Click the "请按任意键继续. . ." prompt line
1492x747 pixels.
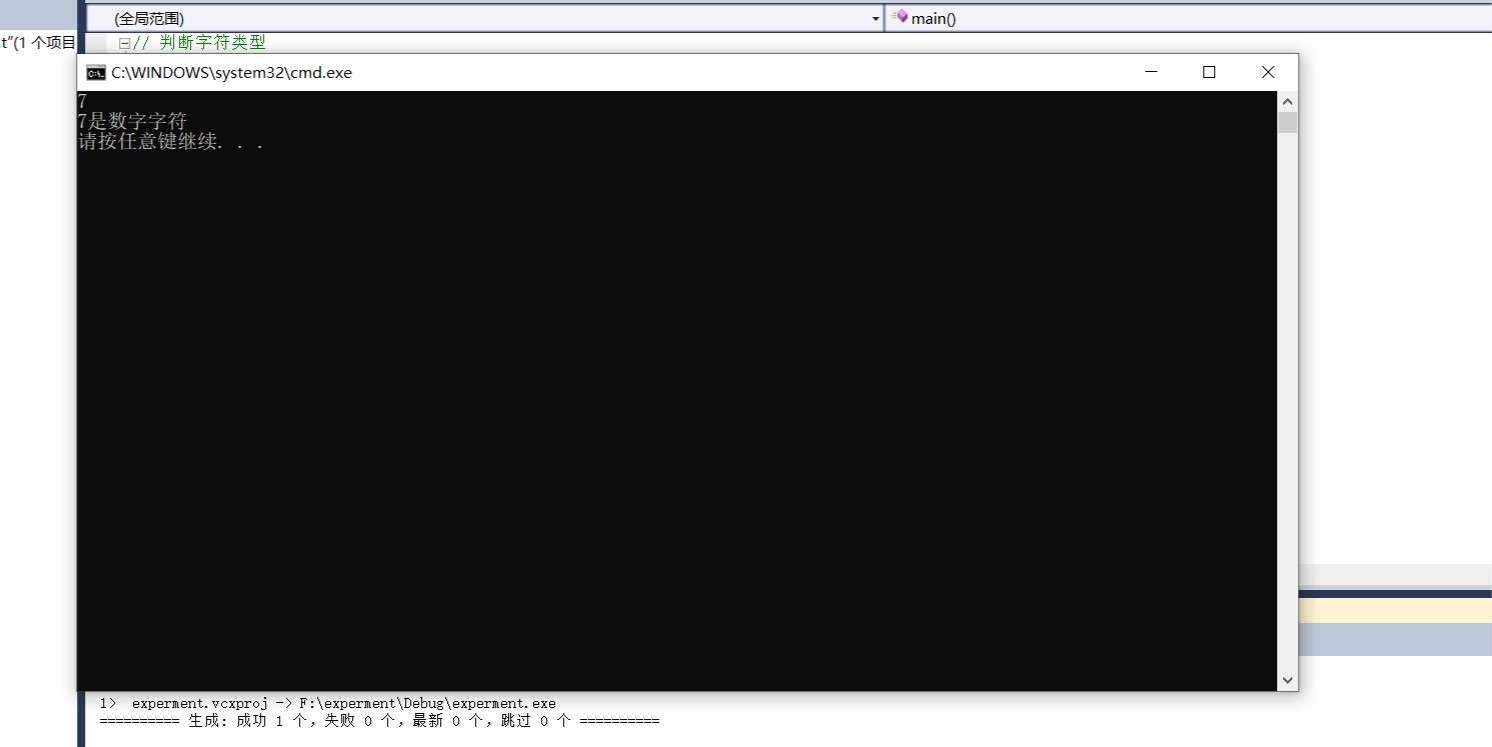coord(171,142)
